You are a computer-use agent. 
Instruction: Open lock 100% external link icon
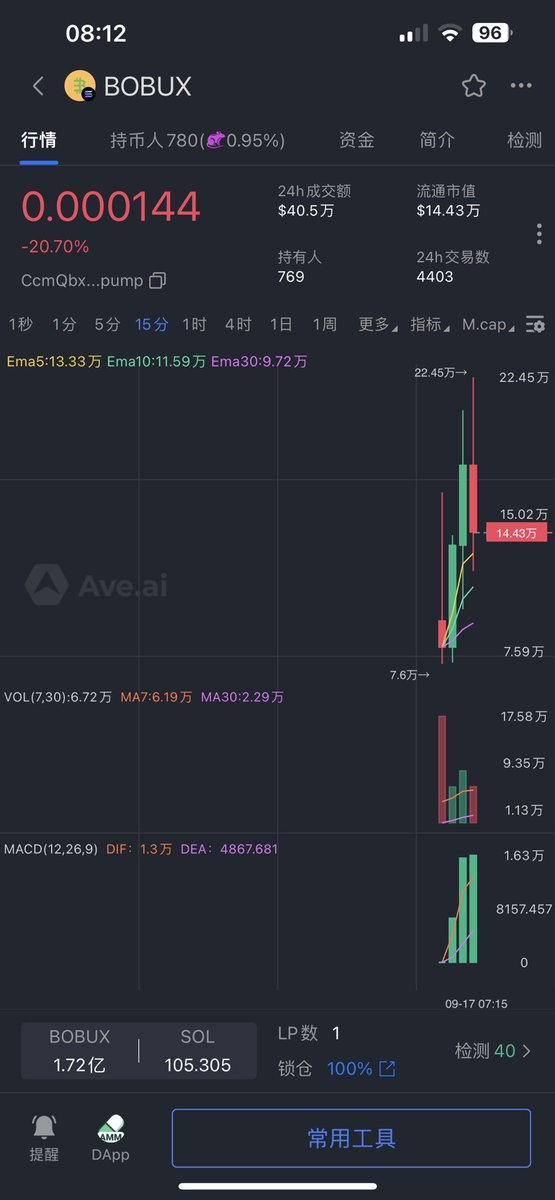(387, 1069)
